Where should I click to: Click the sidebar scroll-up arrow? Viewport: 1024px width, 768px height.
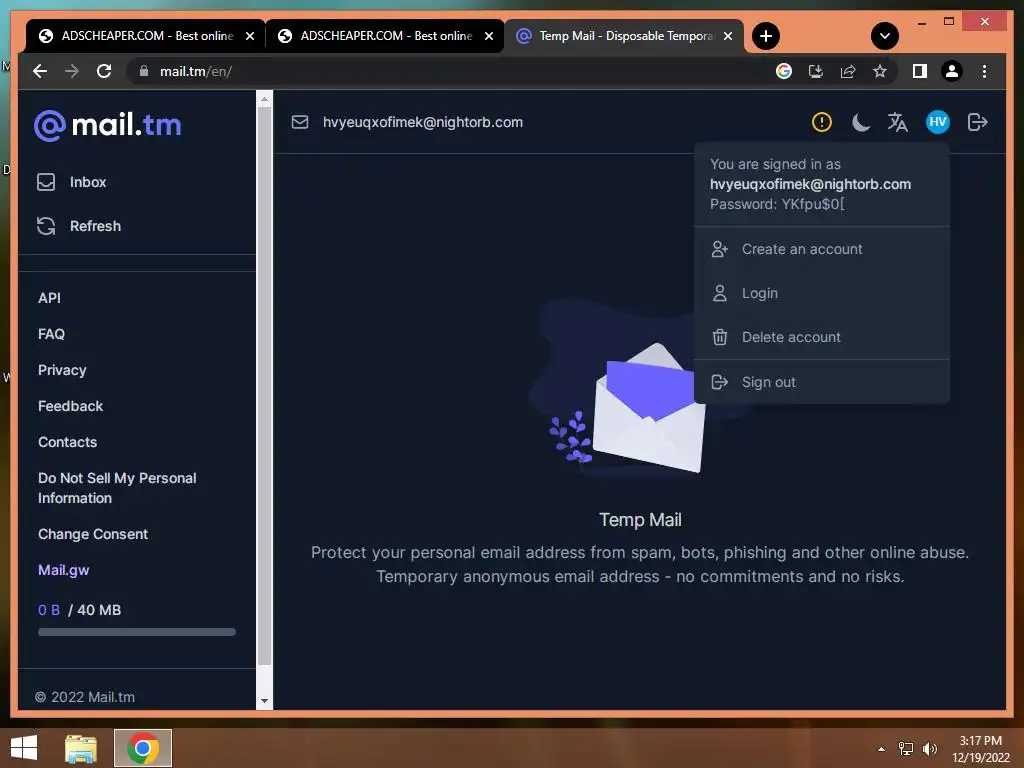click(264, 100)
